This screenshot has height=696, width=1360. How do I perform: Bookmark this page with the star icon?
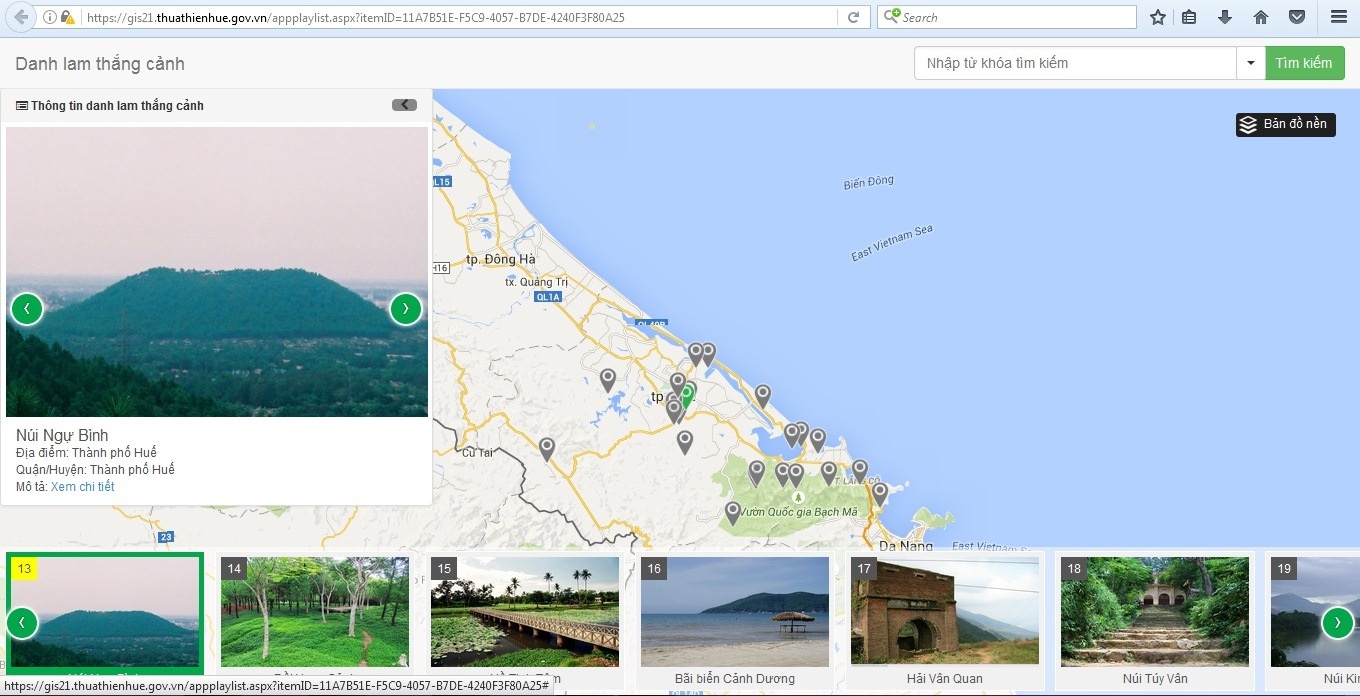coord(1158,17)
